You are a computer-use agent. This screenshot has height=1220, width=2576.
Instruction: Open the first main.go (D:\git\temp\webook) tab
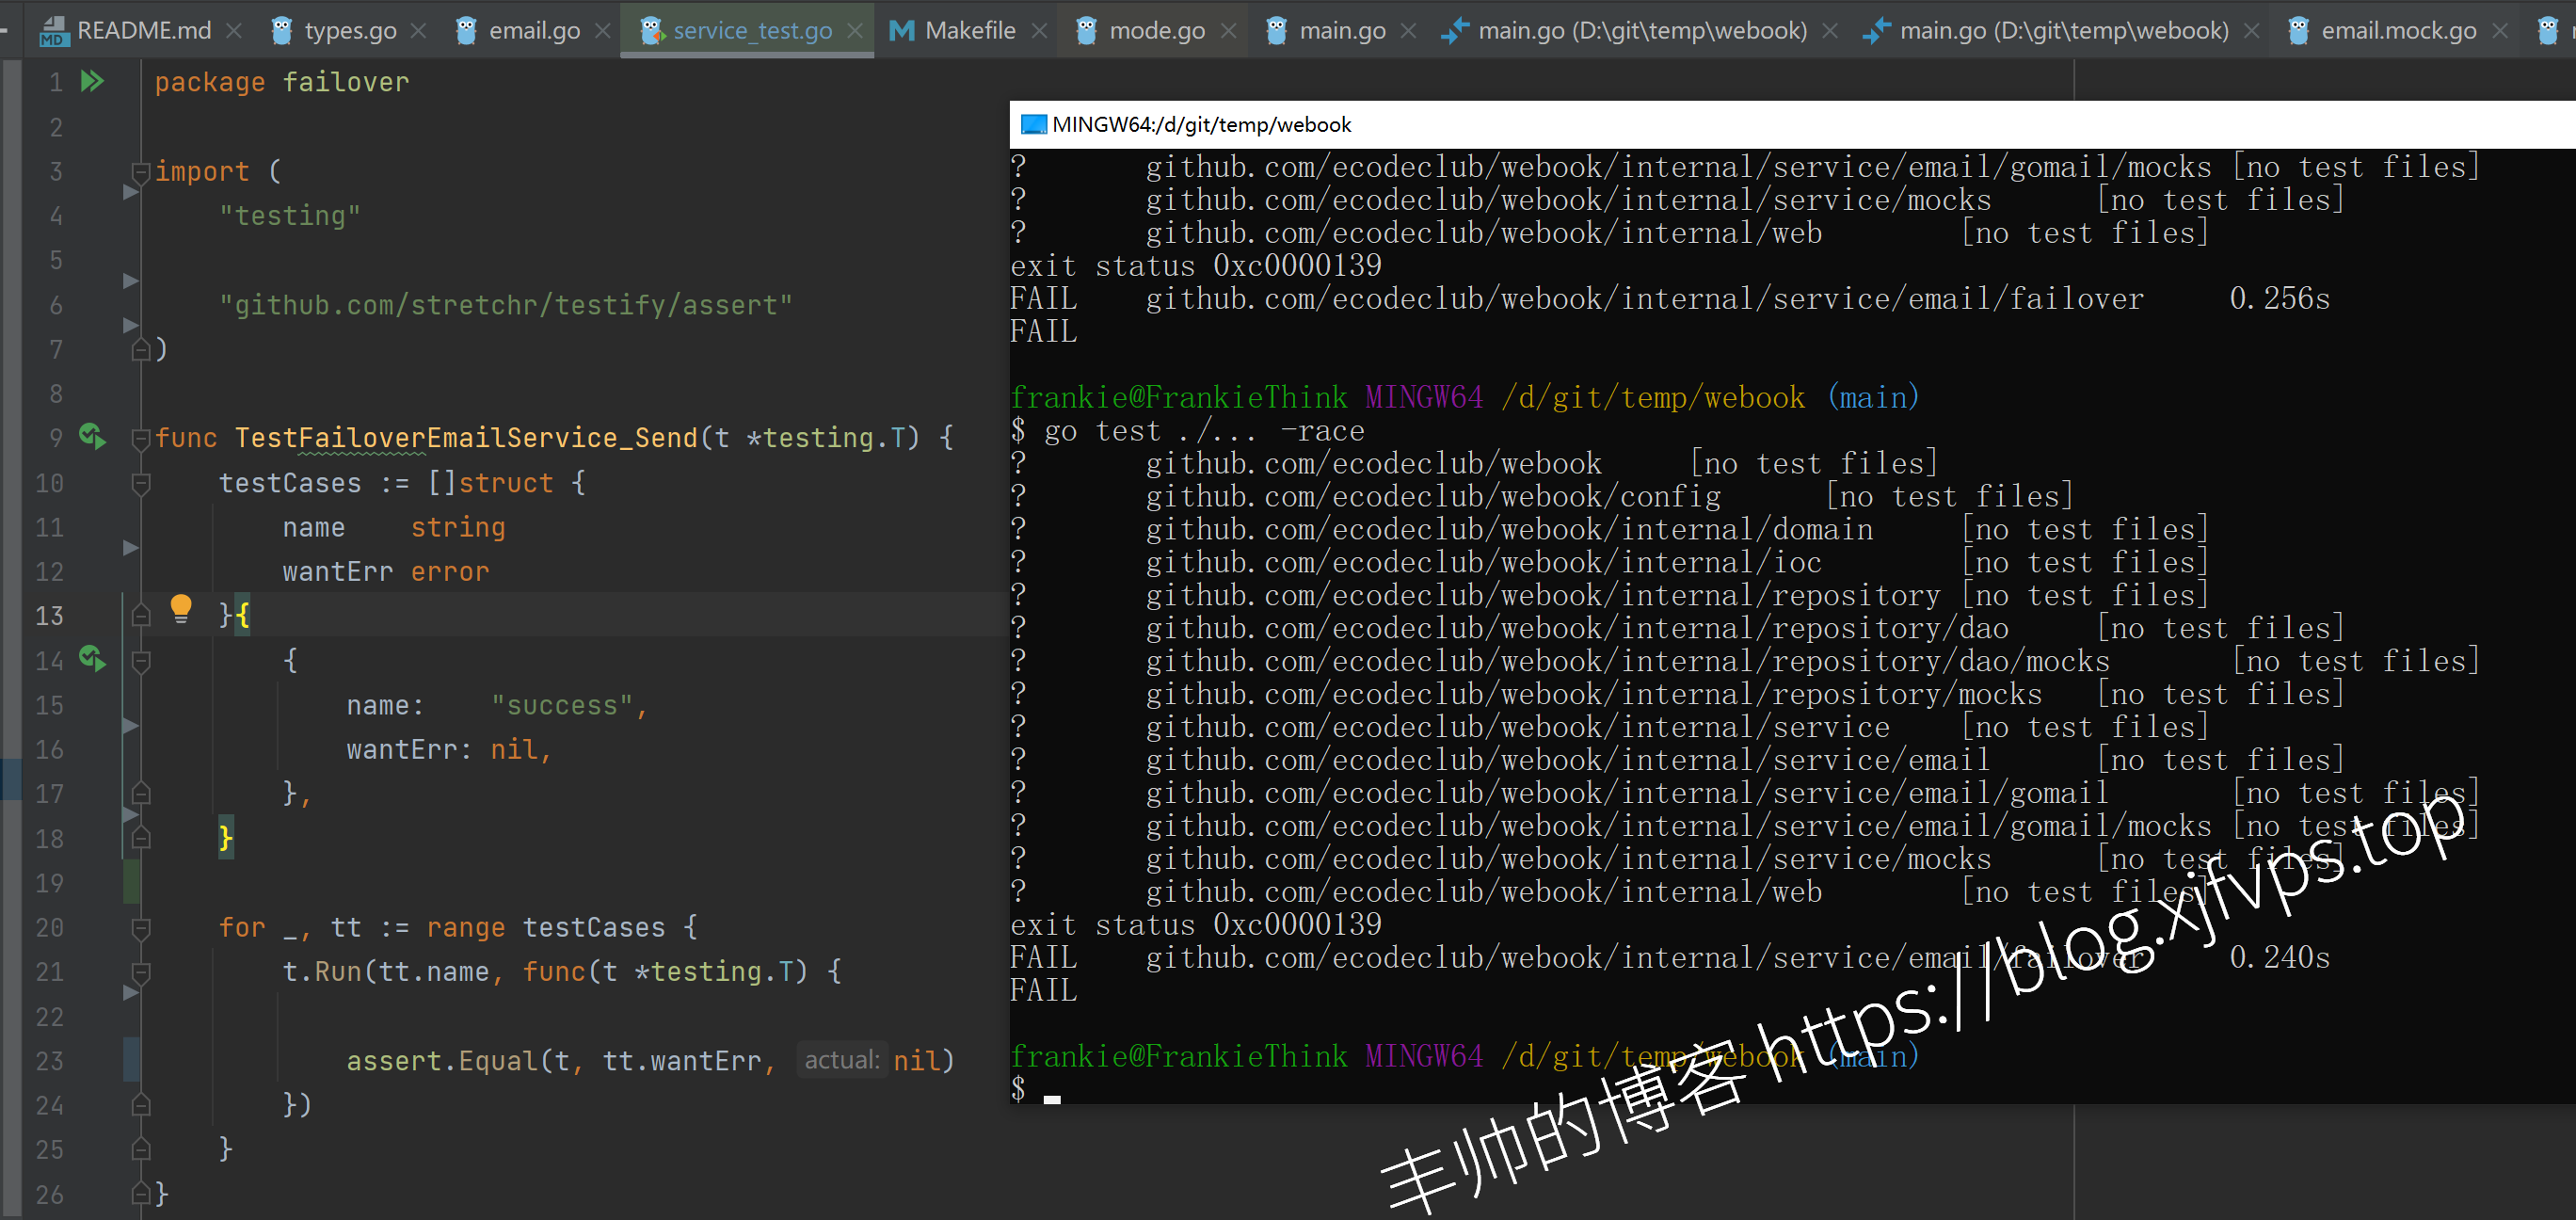click(x=1642, y=30)
